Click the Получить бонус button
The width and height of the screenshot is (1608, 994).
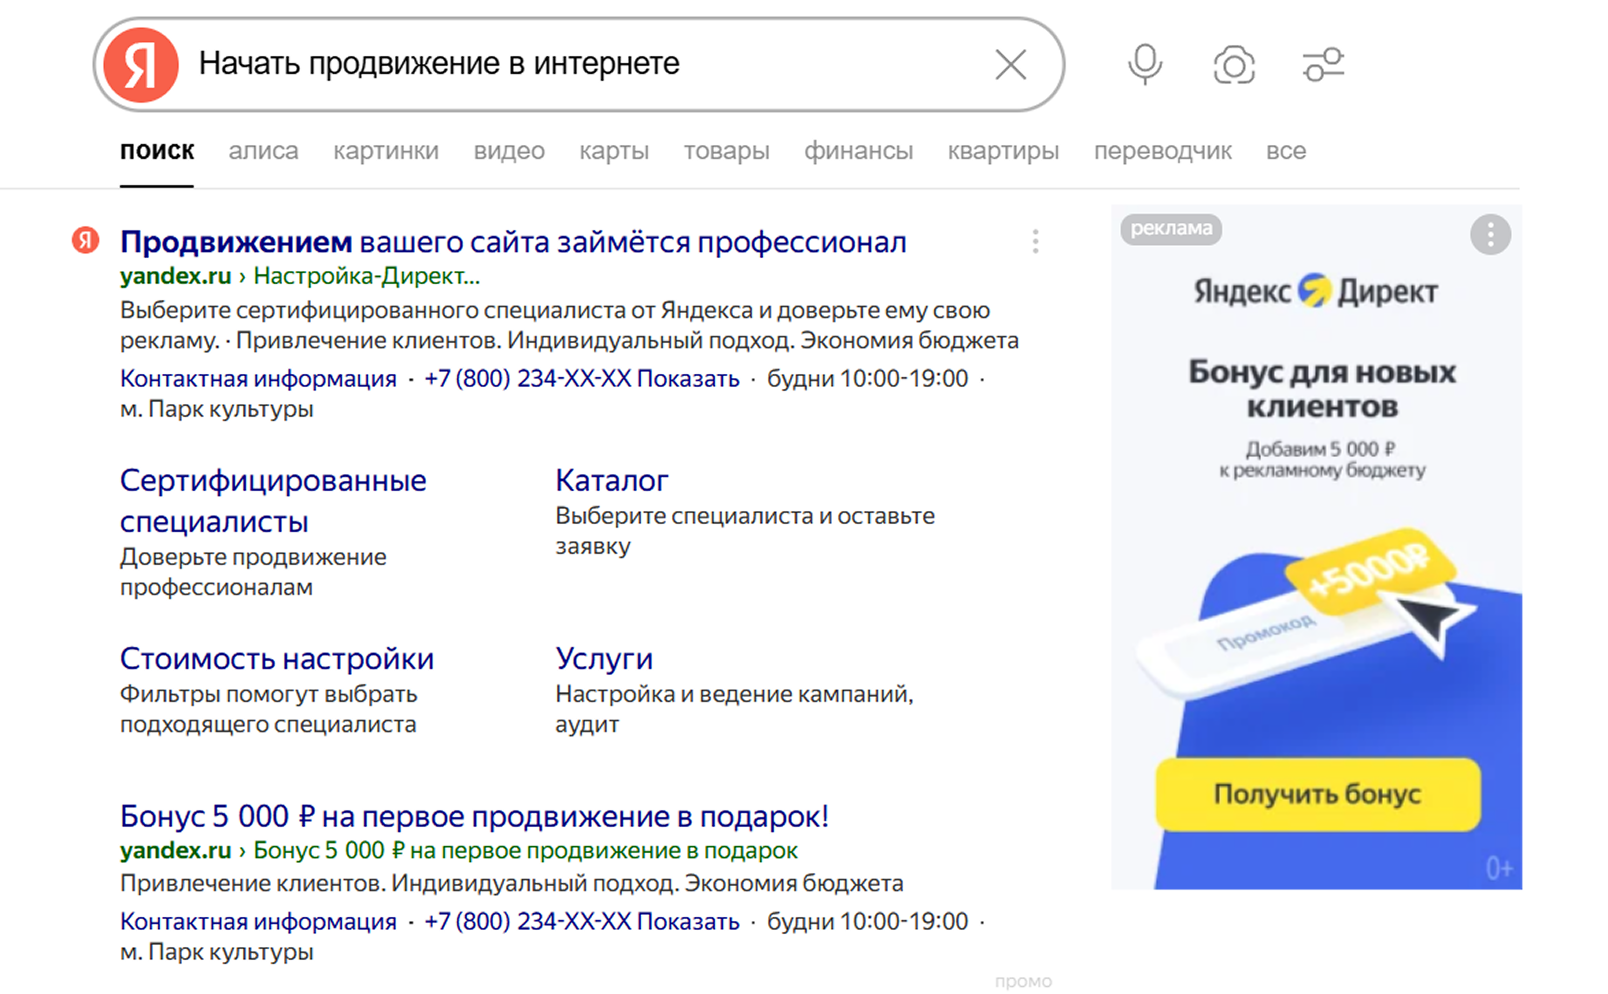(x=1317, y=795)
